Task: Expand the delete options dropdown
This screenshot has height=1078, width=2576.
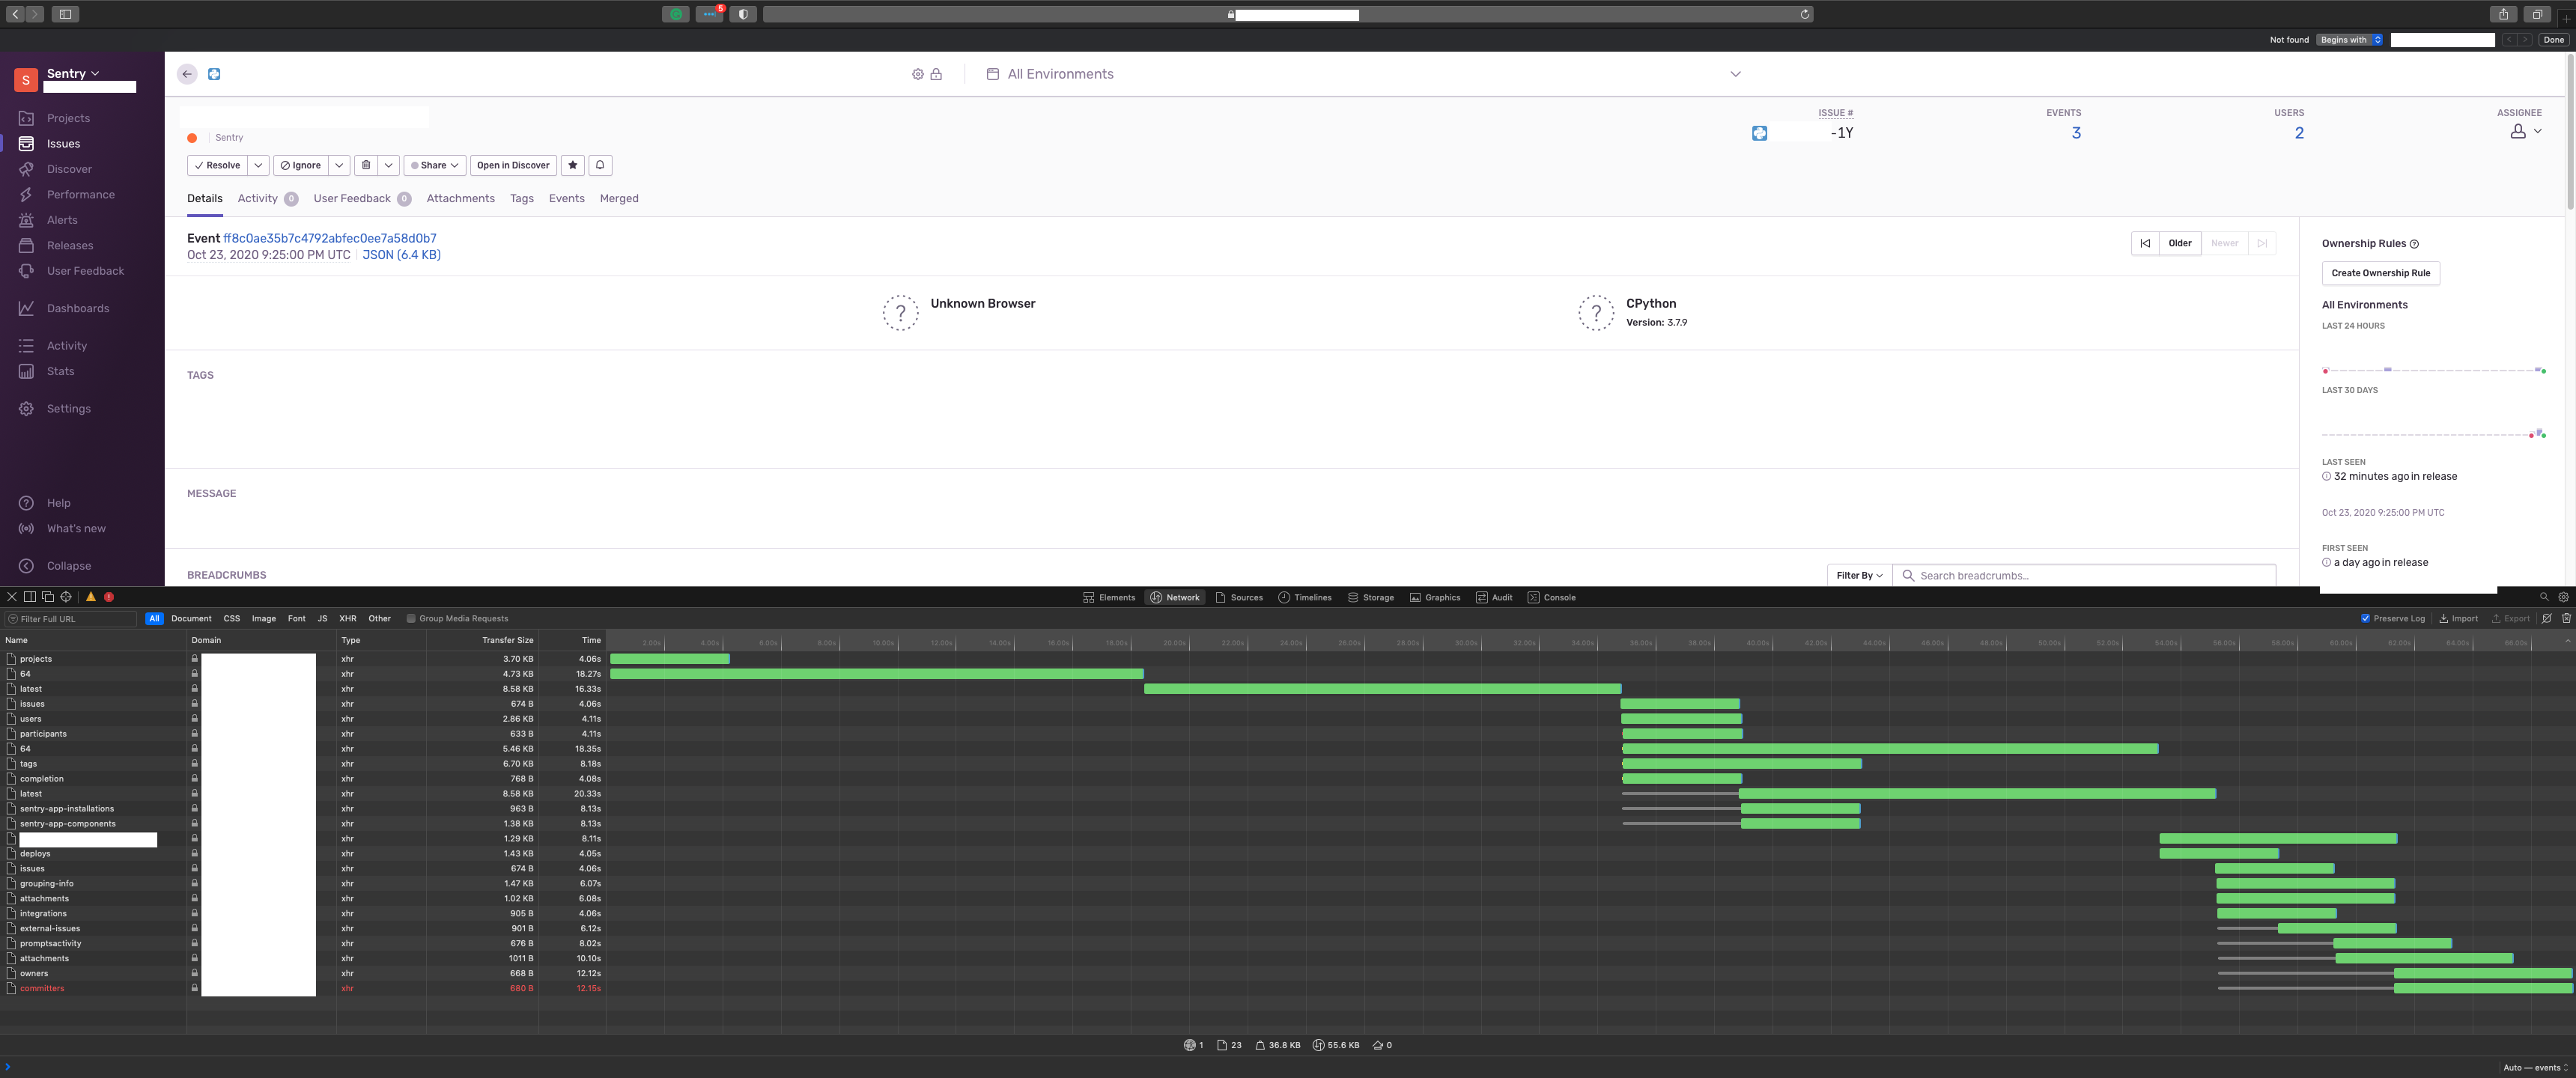Action: pos(389,165)
